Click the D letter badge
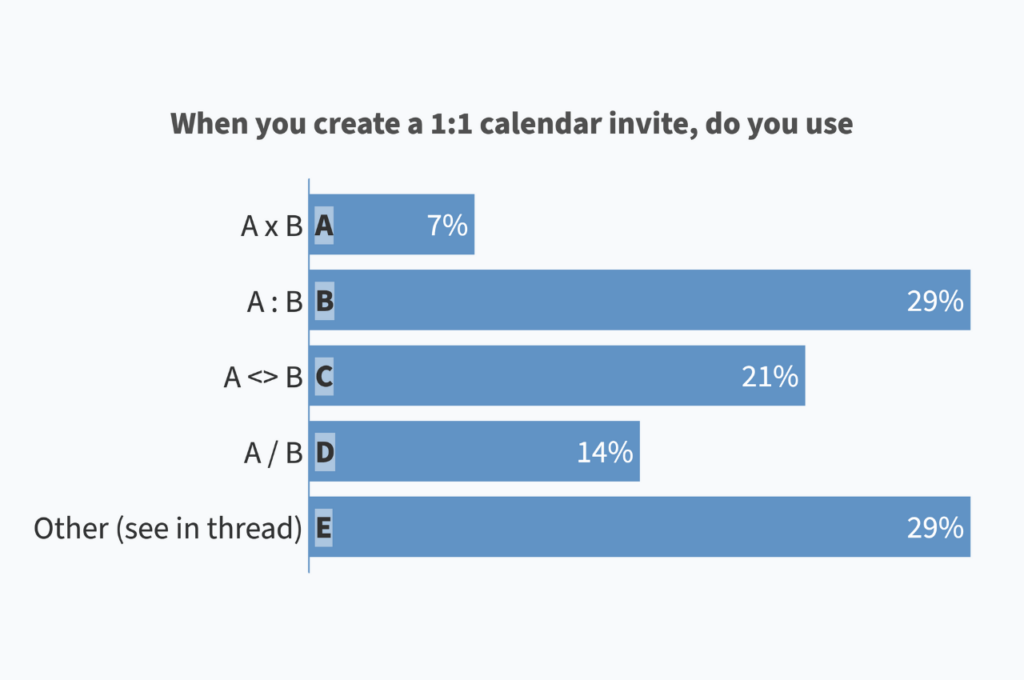1024x680 pixels. click(x=325, y=452)
